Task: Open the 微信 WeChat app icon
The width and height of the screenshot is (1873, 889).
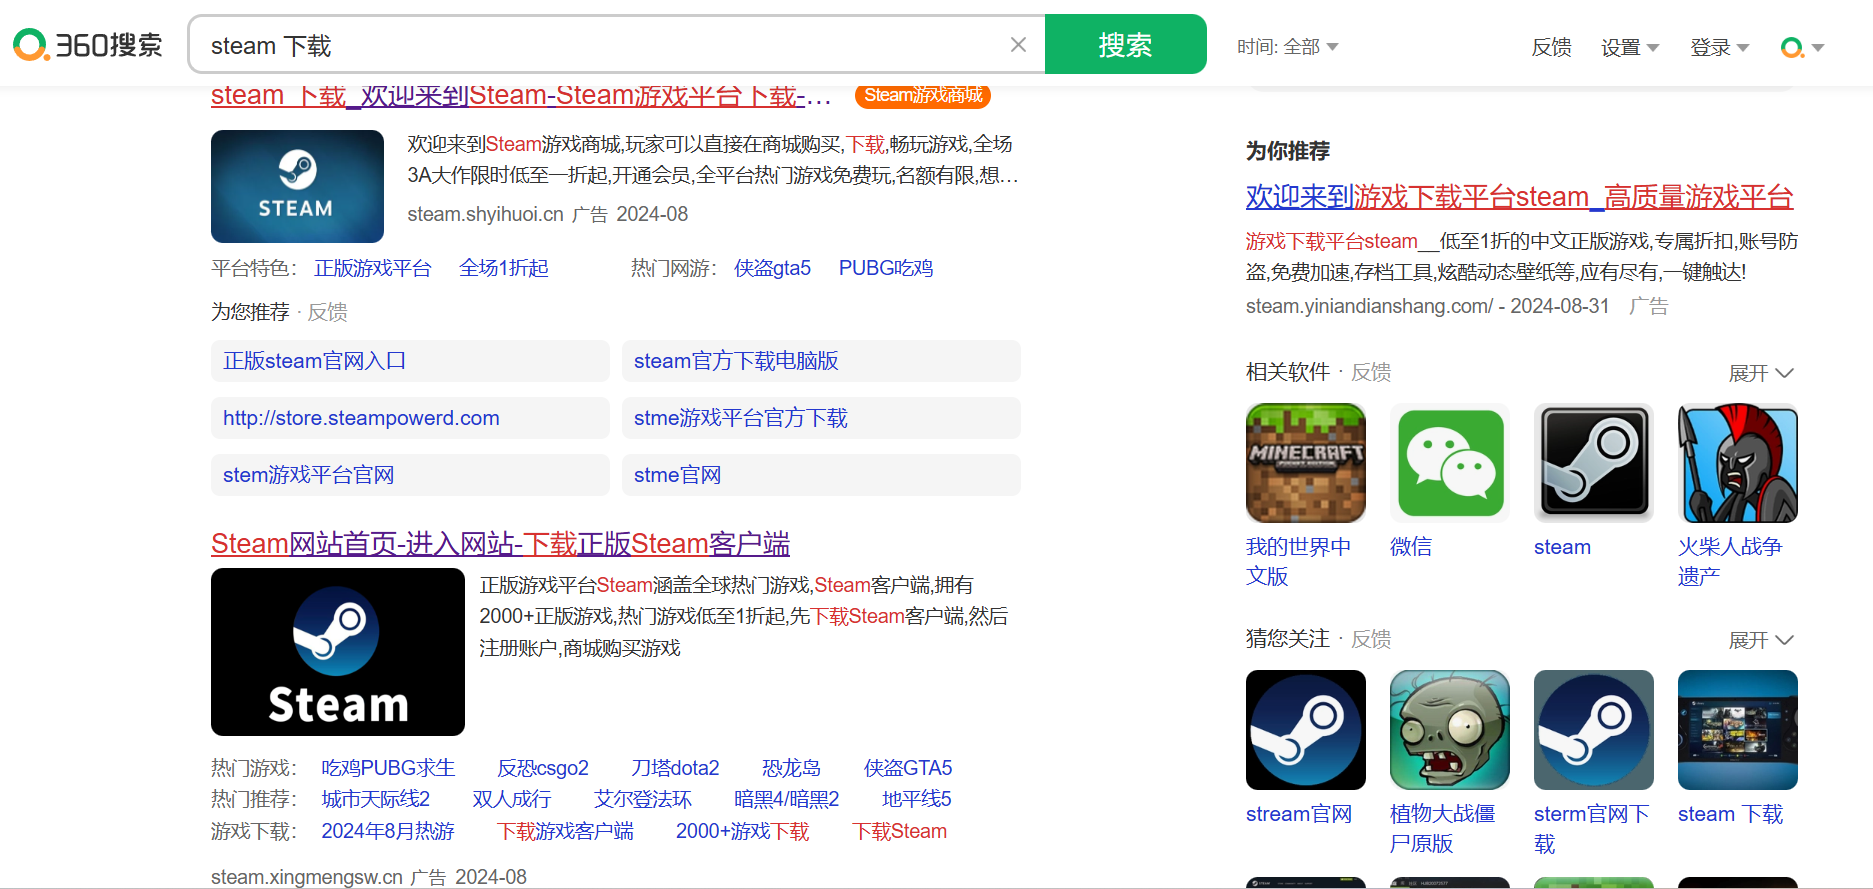Action: [1449, 463]
